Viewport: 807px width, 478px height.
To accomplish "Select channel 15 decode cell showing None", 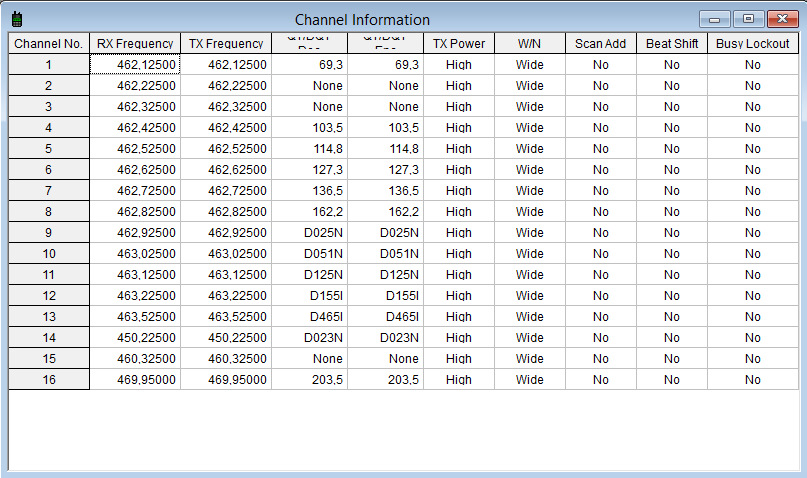I will coord(310,359).
